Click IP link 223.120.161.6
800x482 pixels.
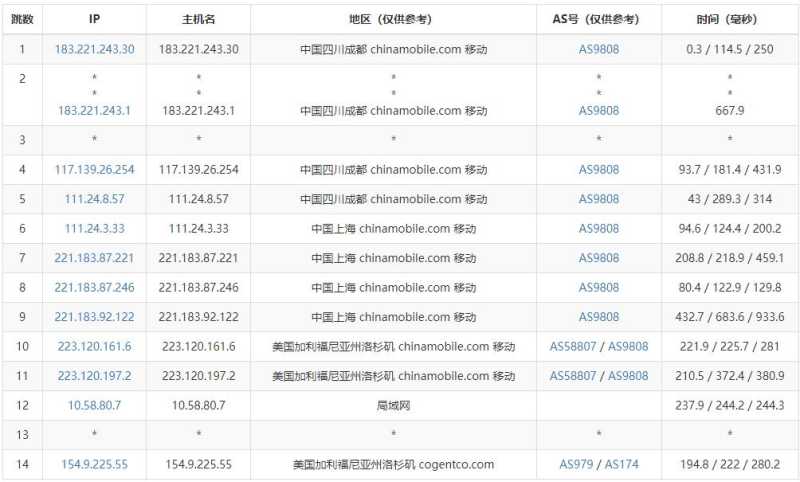[94, 346]
